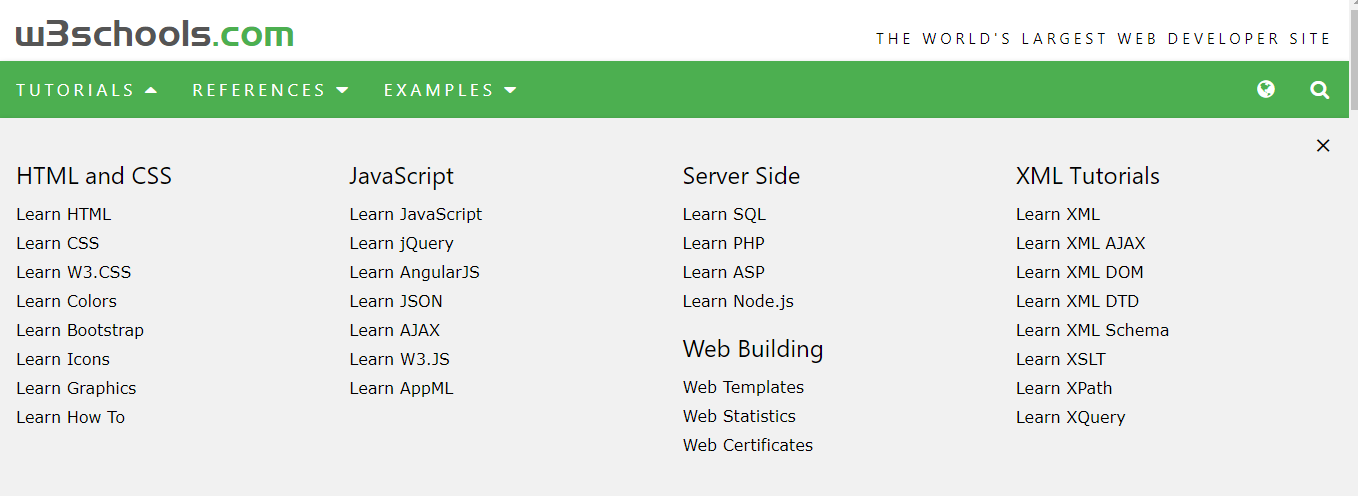The width and height of the screenshot is (1358, 496).
Task: Select Learn Node.js link
Action: point(738,301)
